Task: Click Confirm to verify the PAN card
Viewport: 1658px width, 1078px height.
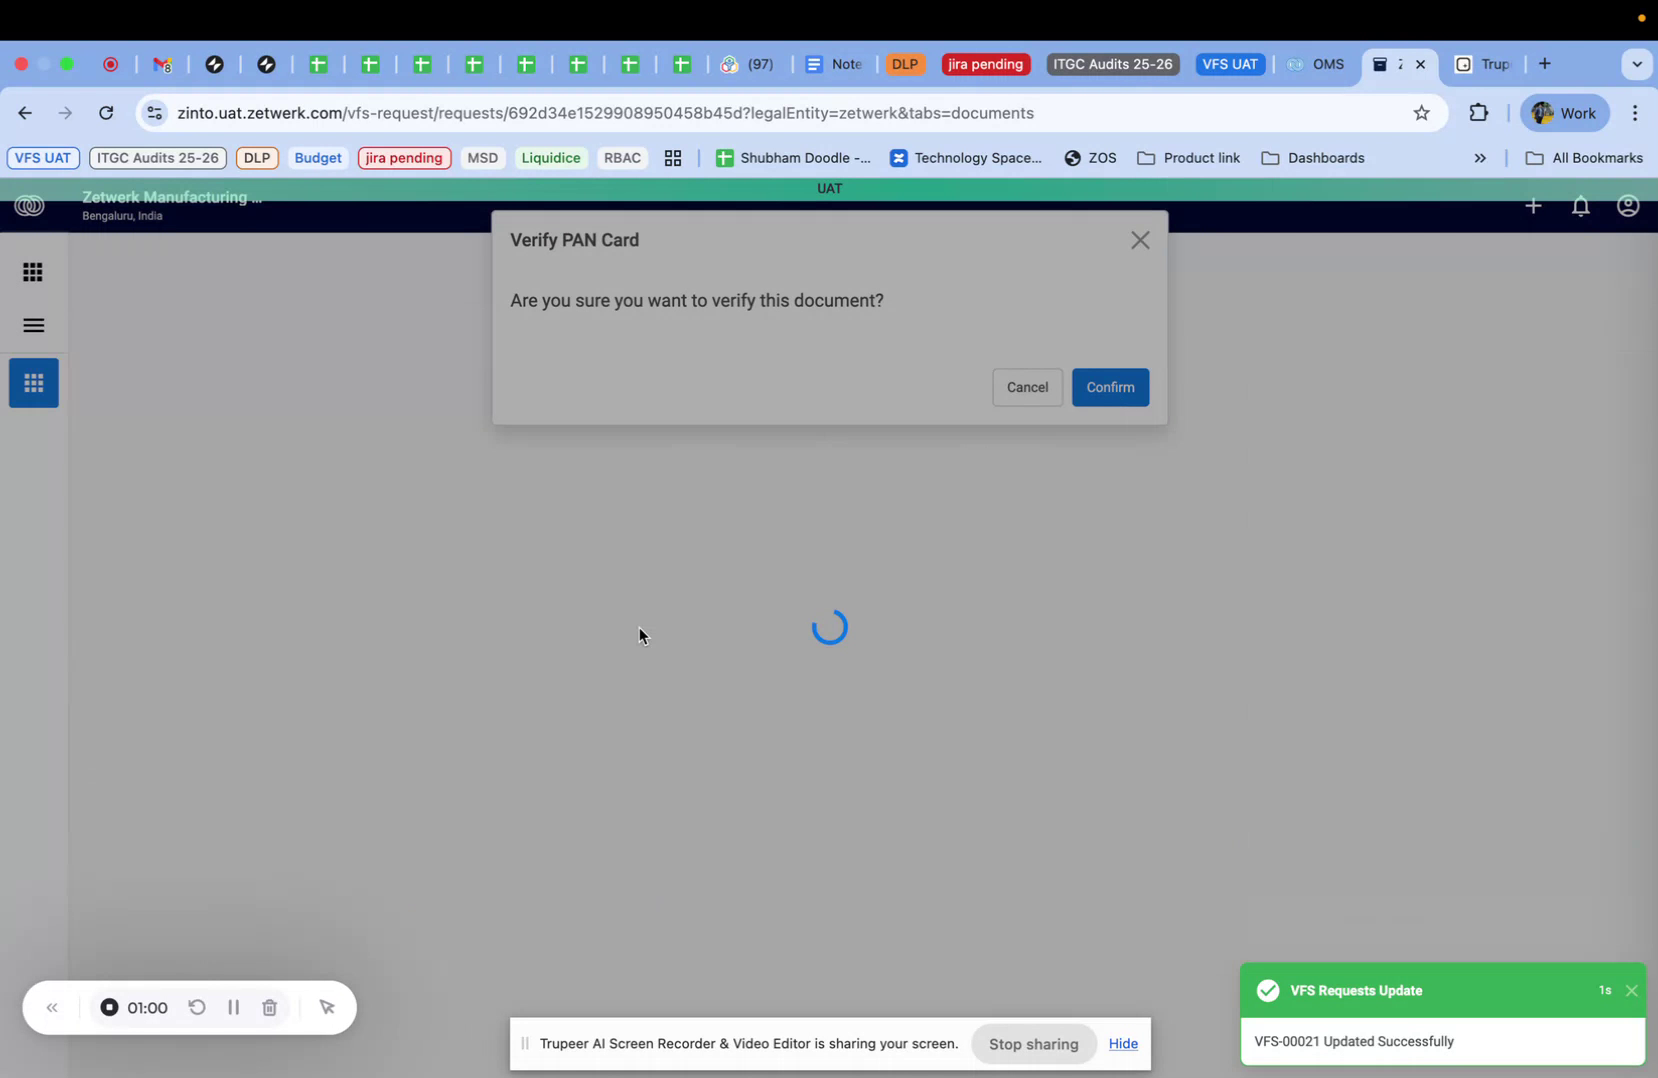Action: [1110, 387]
